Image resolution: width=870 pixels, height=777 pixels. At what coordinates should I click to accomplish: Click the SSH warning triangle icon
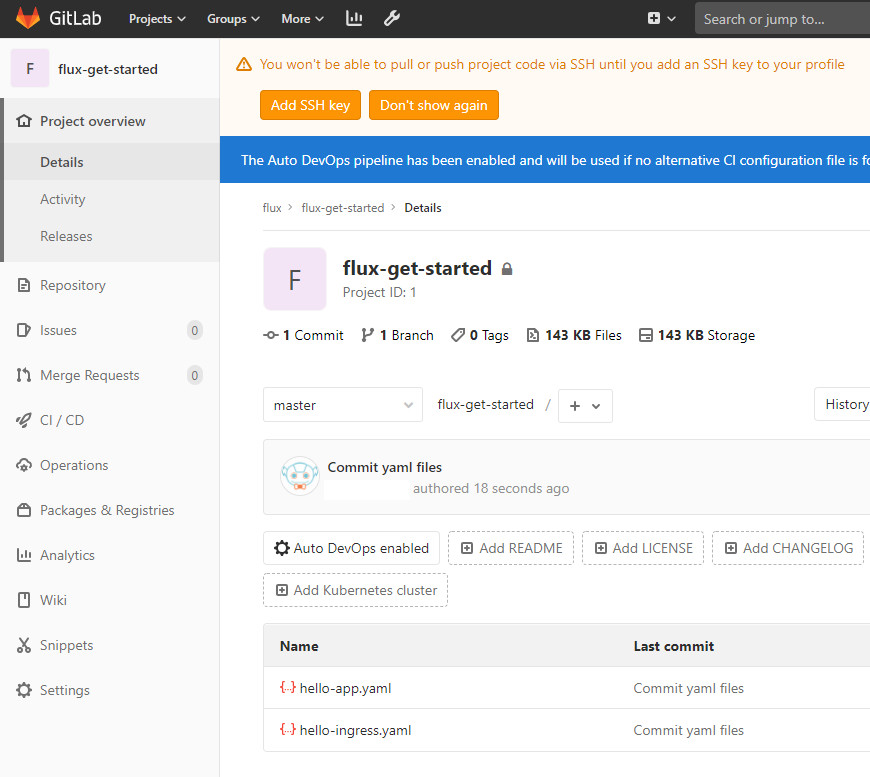pyautogui.click(x=244, y=64)
